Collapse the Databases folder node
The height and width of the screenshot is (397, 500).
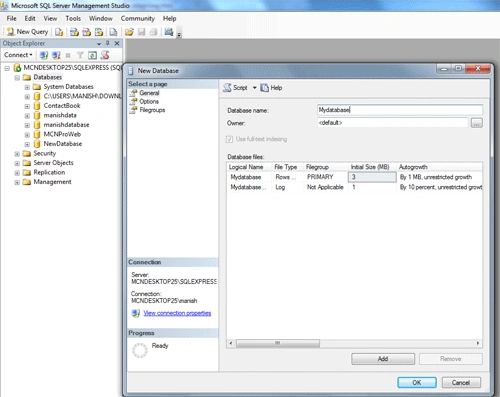(17, 78)
